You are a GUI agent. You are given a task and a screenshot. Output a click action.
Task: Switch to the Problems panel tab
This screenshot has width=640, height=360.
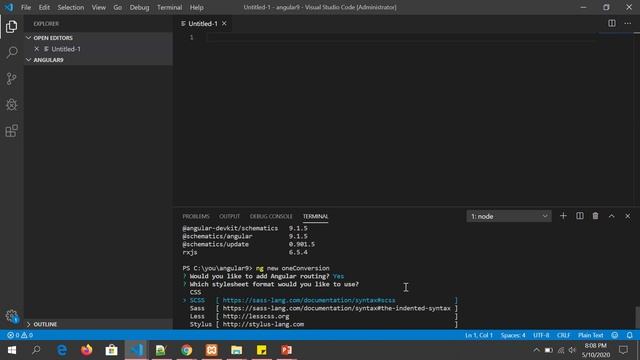(x=196, y=216)
